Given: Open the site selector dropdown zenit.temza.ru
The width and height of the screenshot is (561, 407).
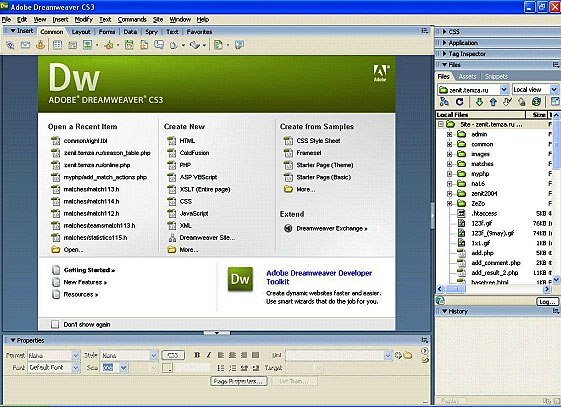Looking at the screenshot, I should (x=504, y=89).
